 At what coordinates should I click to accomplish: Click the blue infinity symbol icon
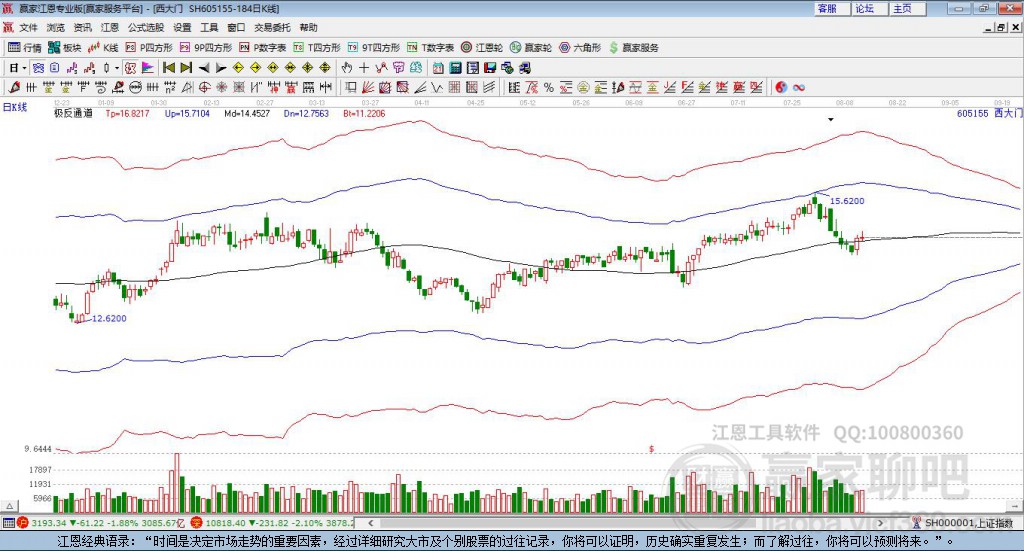[799, 88]
